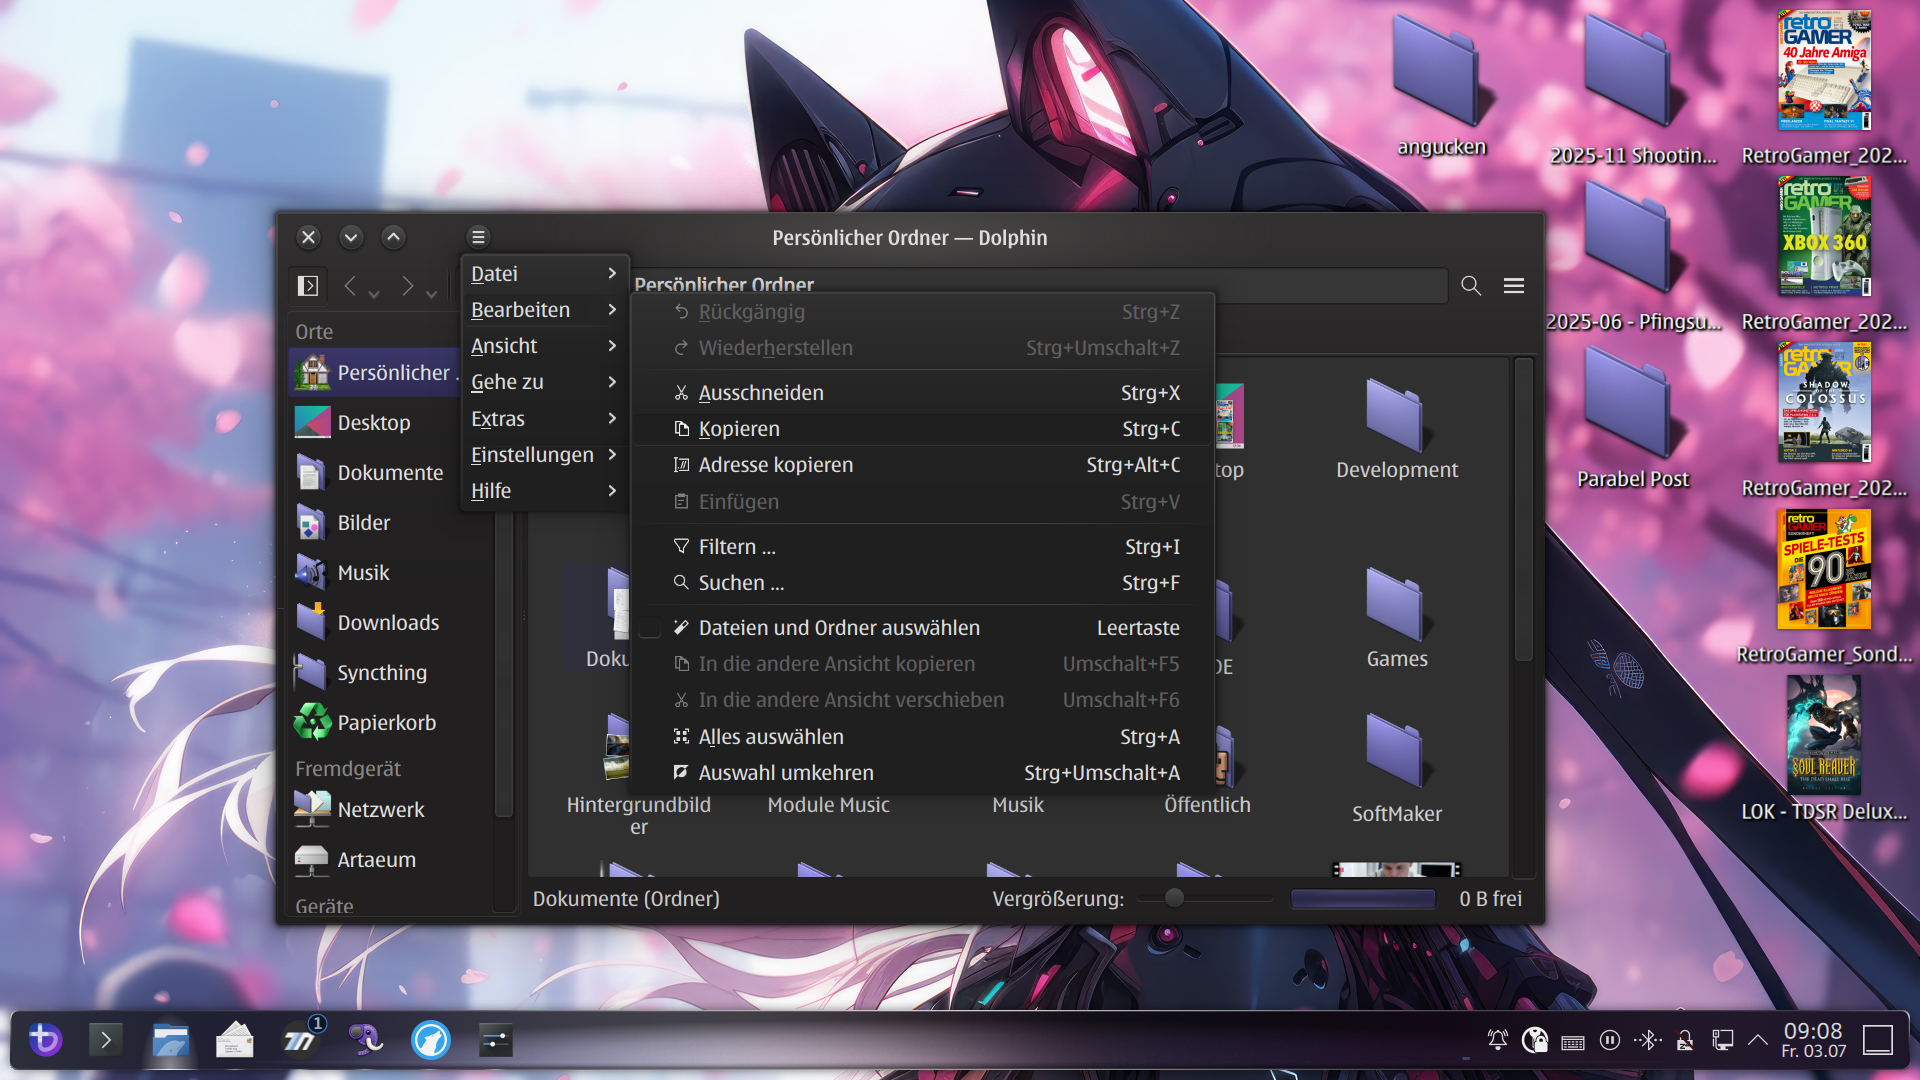Viewport: 1920px width, 1080px height.
Task: Click the window title bar menu icon
Action: (478, 237)
